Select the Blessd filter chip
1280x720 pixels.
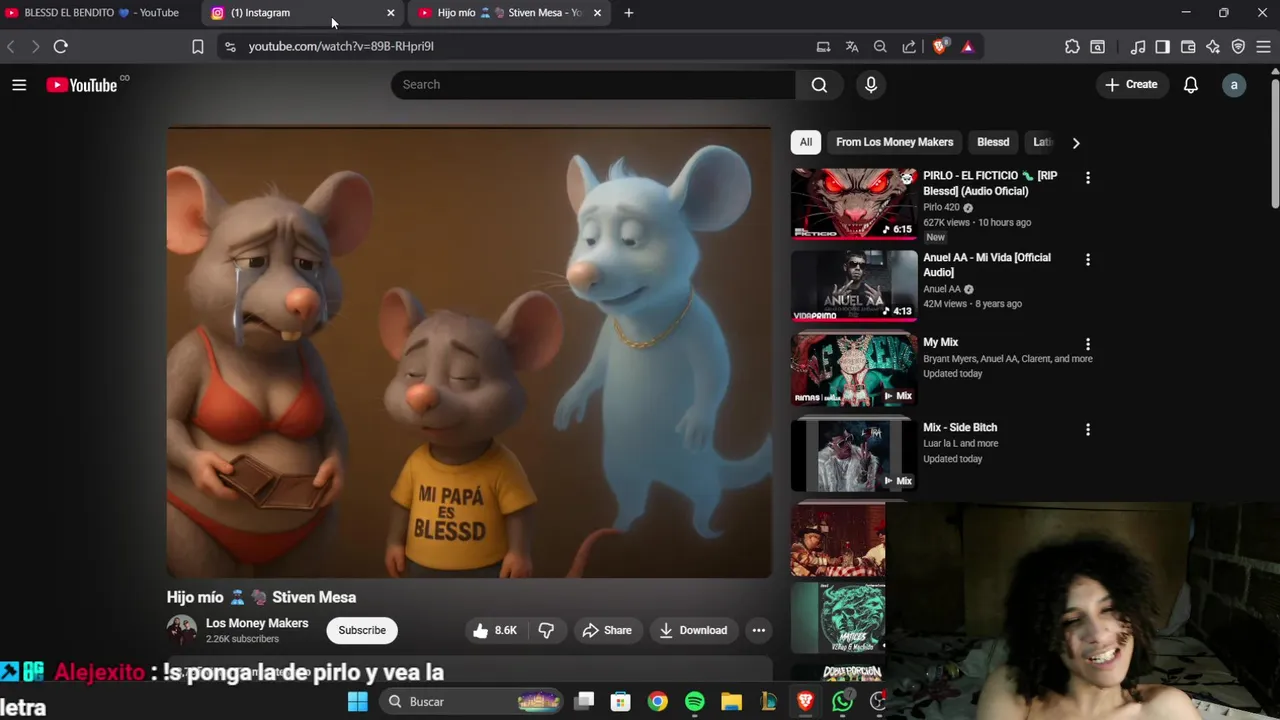(993, 142)
